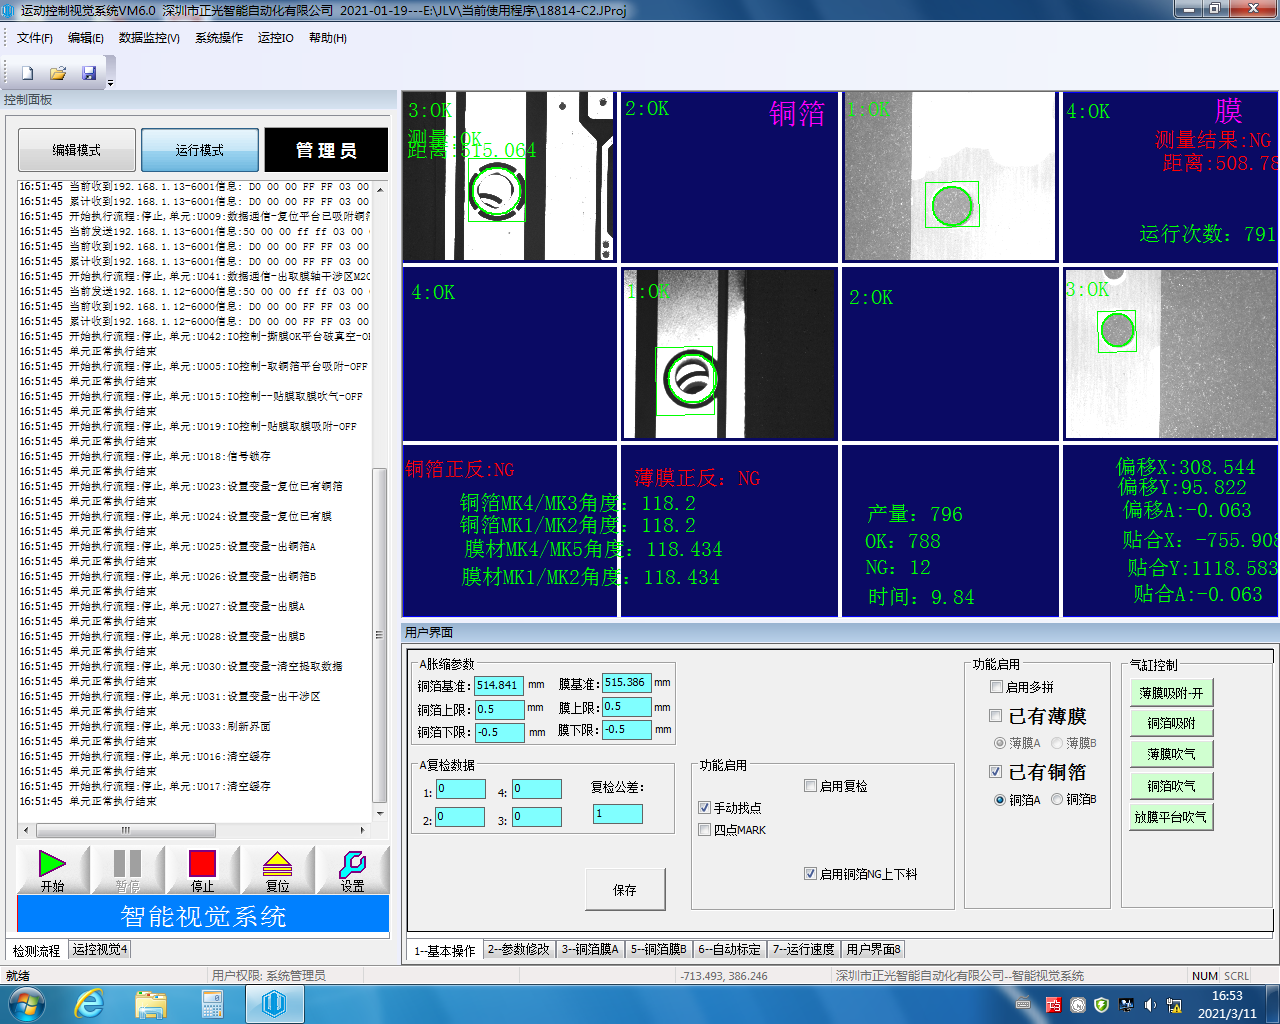Click the green shield tray icon

pos(1102,1005)
